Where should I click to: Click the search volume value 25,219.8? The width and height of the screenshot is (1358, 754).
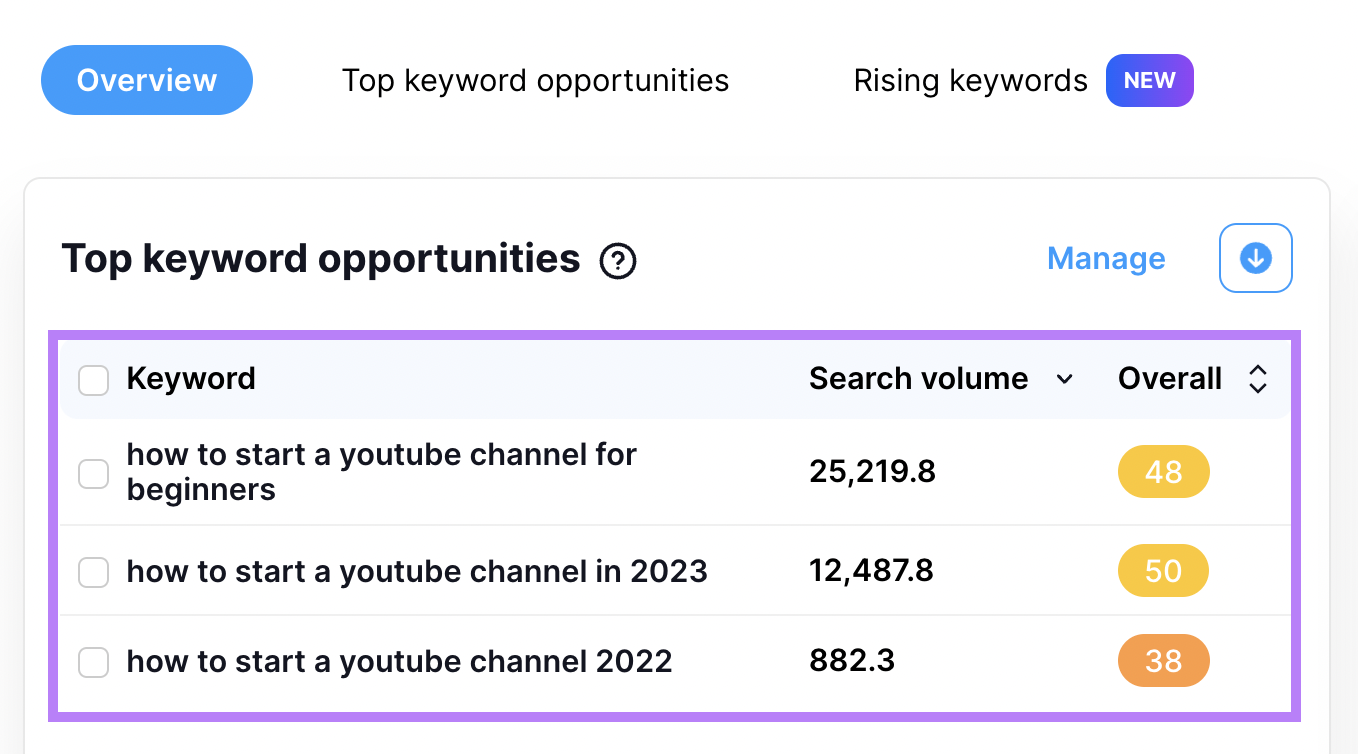click(x=871, y=471)
